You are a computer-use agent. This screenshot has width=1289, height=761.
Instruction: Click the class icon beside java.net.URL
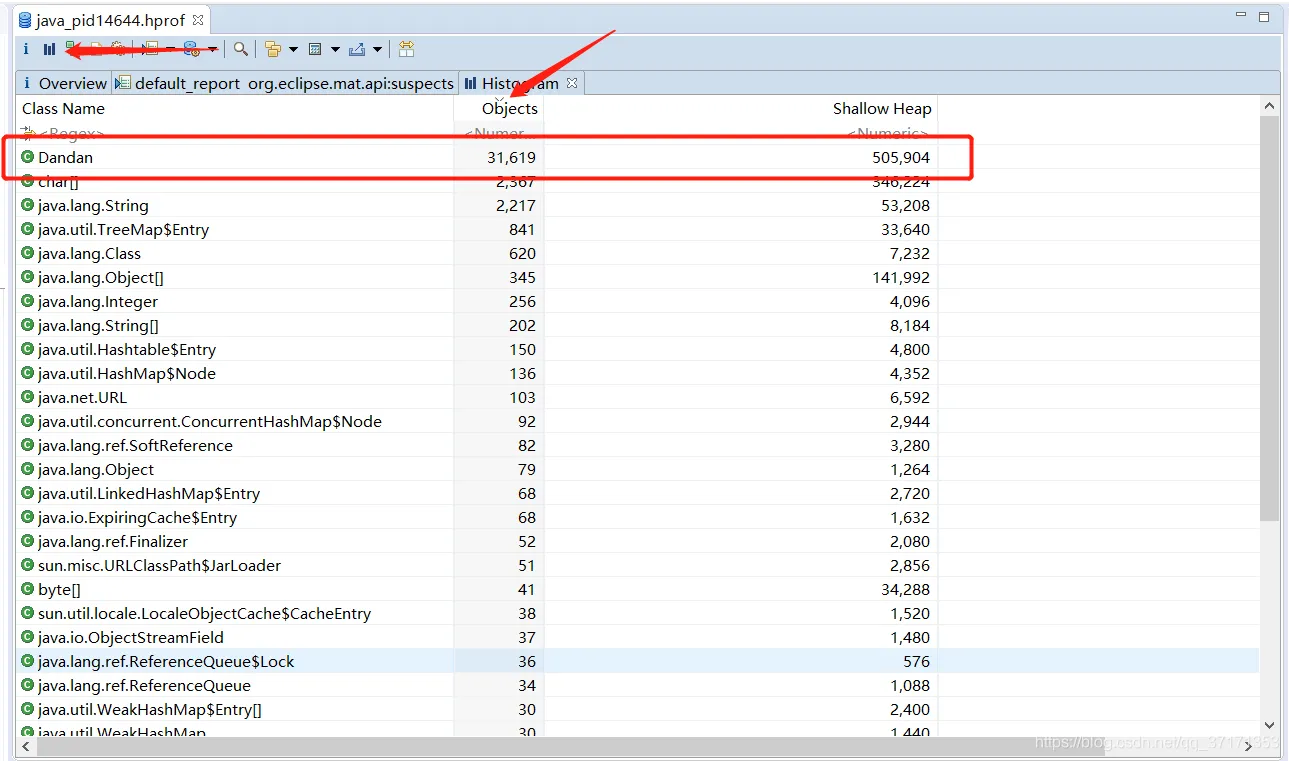click(28, 397)
